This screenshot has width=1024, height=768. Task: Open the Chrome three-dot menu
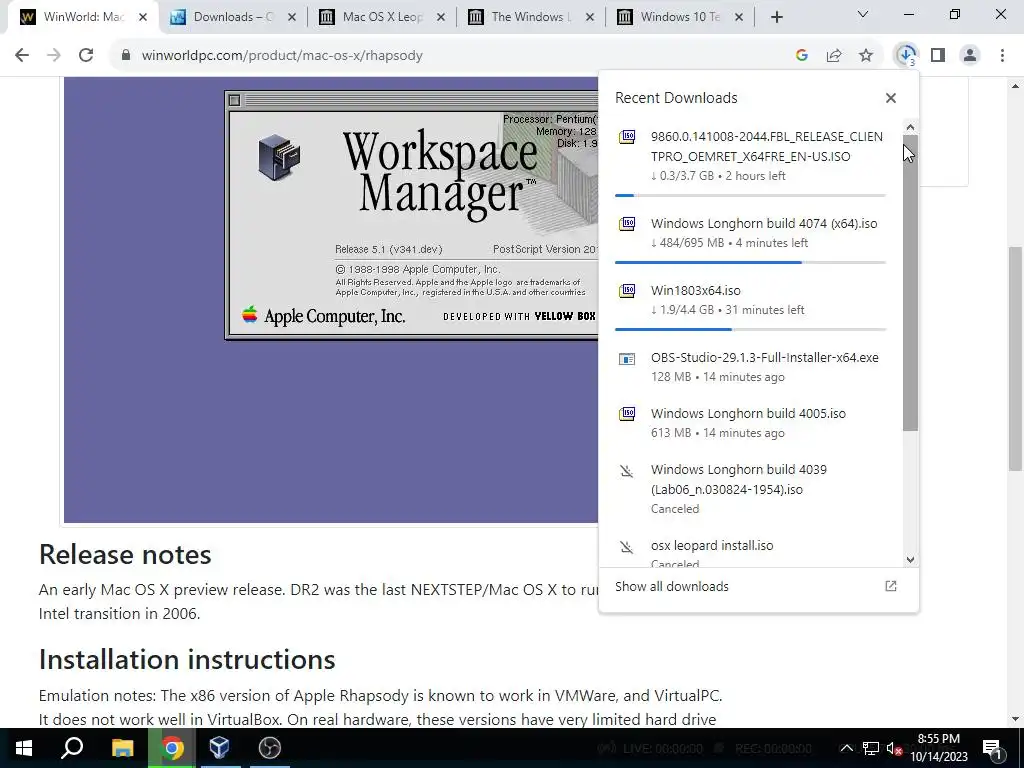[x=1002, y=56]
